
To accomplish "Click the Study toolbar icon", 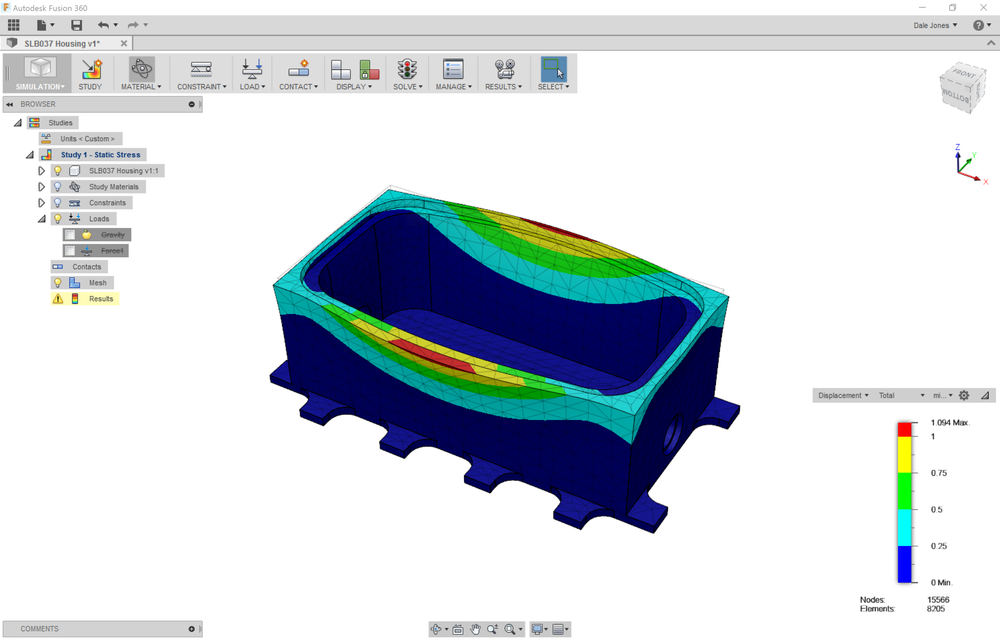I will [91, 69].
